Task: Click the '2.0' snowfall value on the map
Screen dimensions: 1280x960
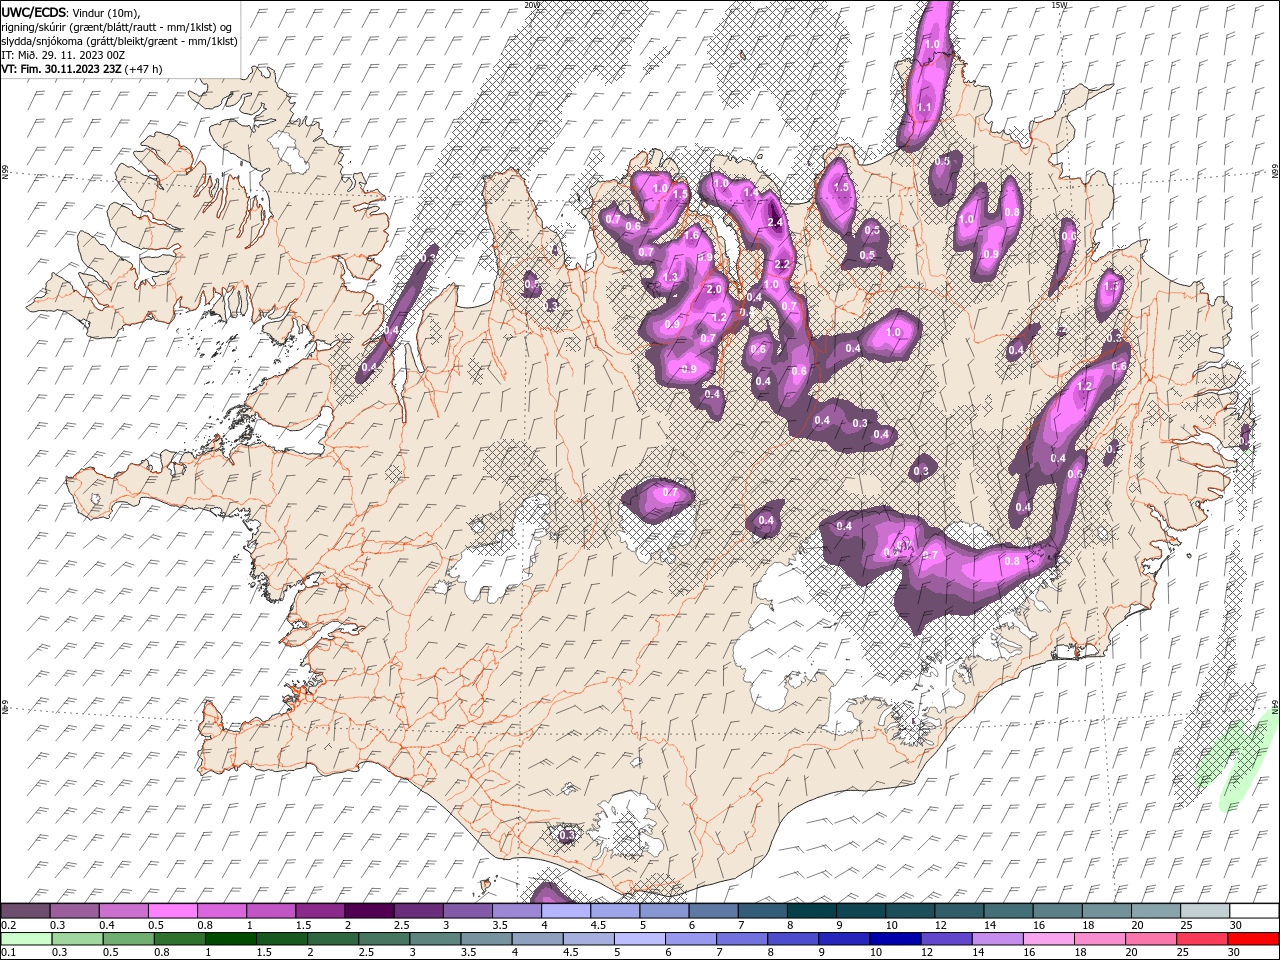Action: click(714, 289)
